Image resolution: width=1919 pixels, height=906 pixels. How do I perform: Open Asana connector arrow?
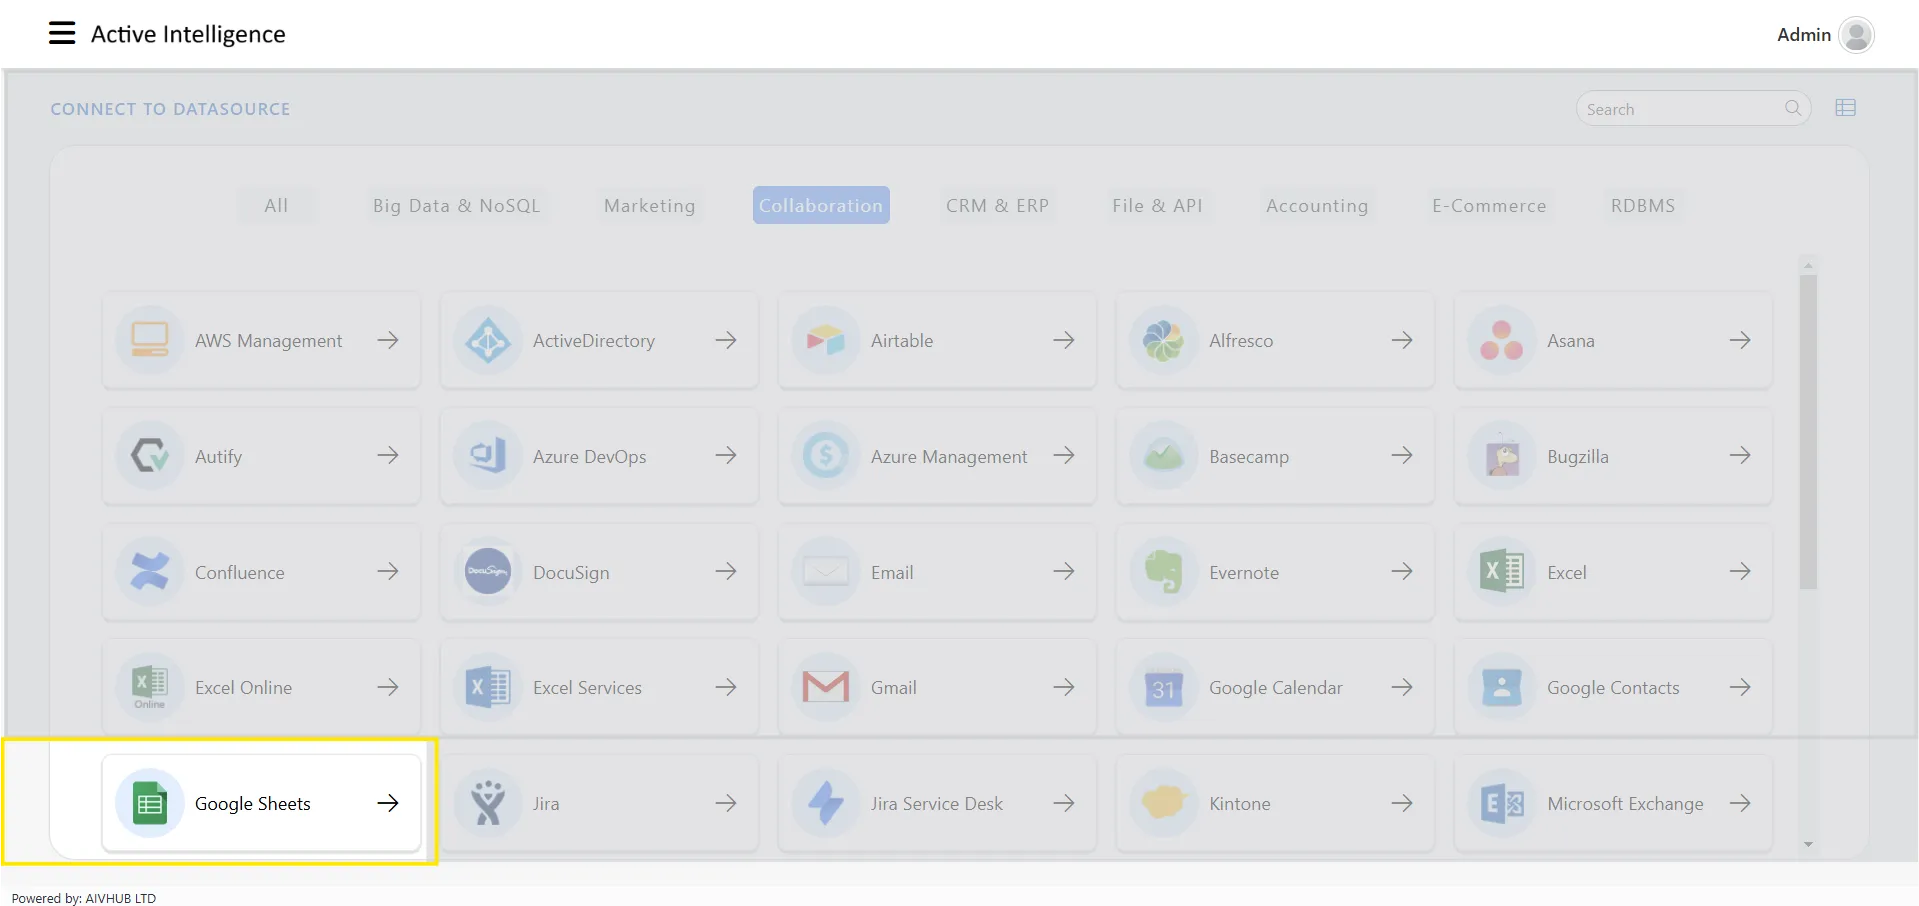(1740, 340)
